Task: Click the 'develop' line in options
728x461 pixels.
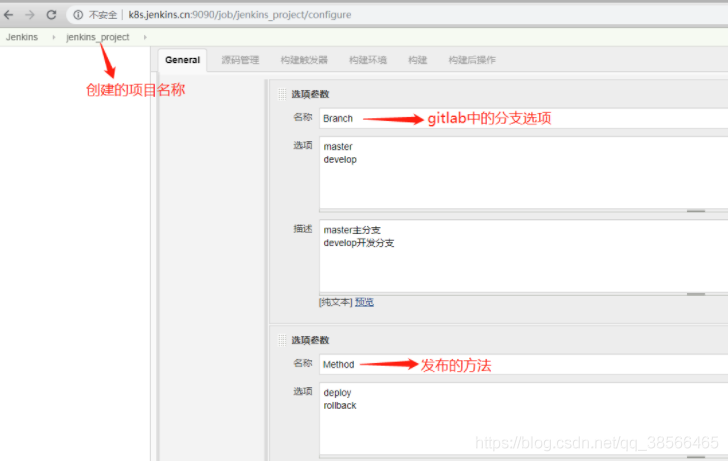Action: 340,160
